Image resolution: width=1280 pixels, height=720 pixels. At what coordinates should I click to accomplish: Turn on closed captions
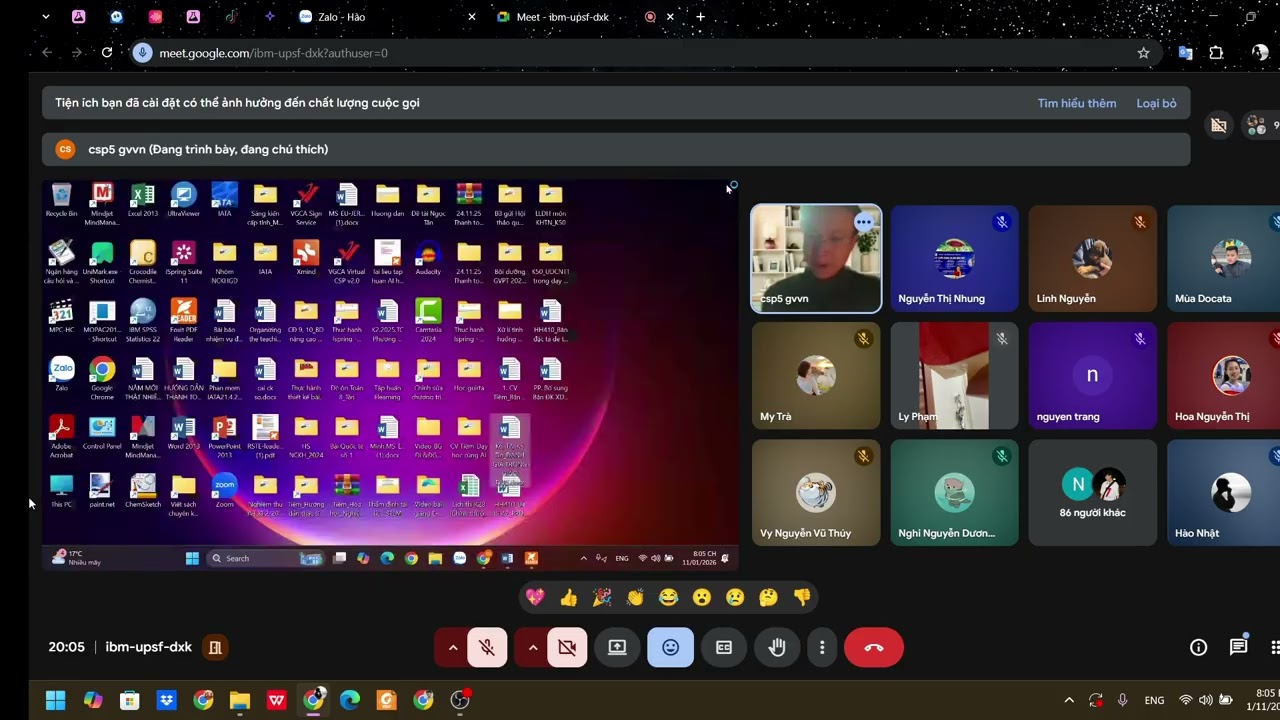tap(724, 647)
